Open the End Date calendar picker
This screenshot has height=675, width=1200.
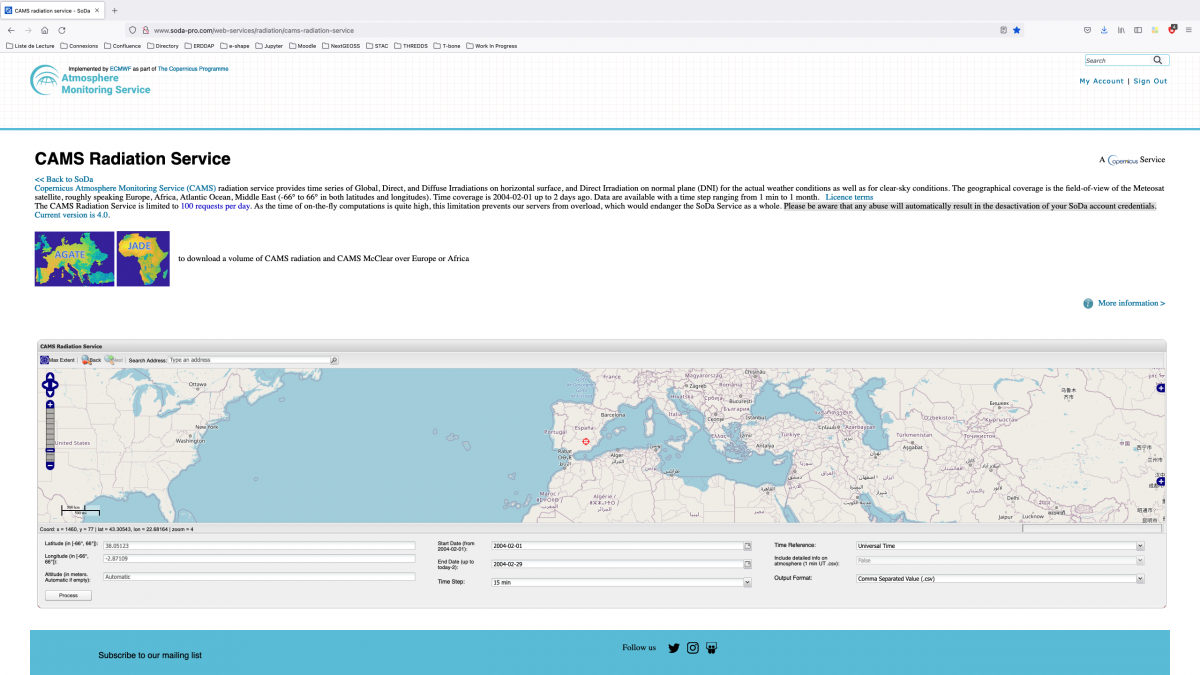pos(747,564)
